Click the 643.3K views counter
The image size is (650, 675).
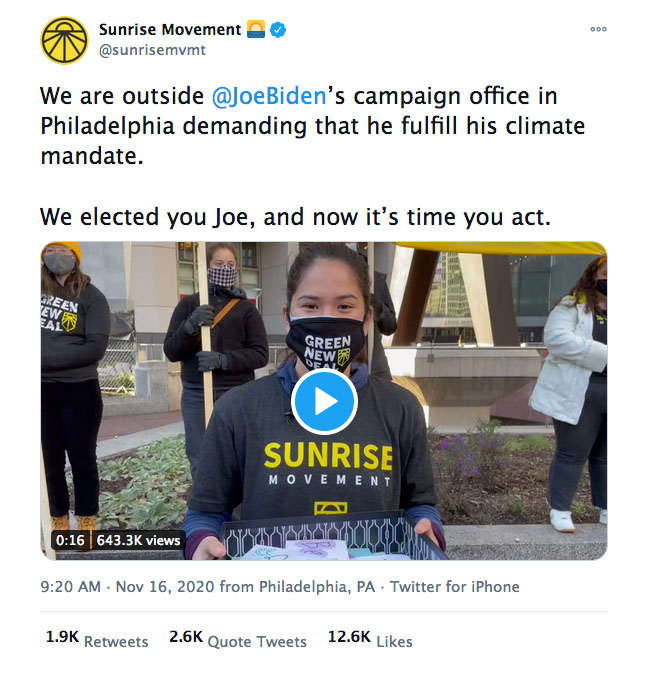138,540
